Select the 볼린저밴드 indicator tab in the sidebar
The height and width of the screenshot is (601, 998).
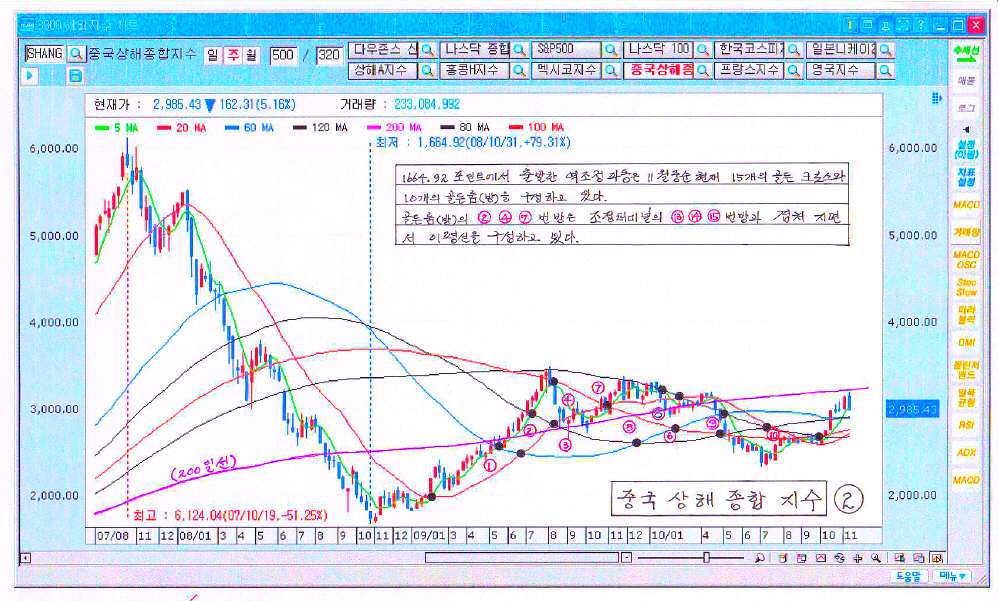966,369
